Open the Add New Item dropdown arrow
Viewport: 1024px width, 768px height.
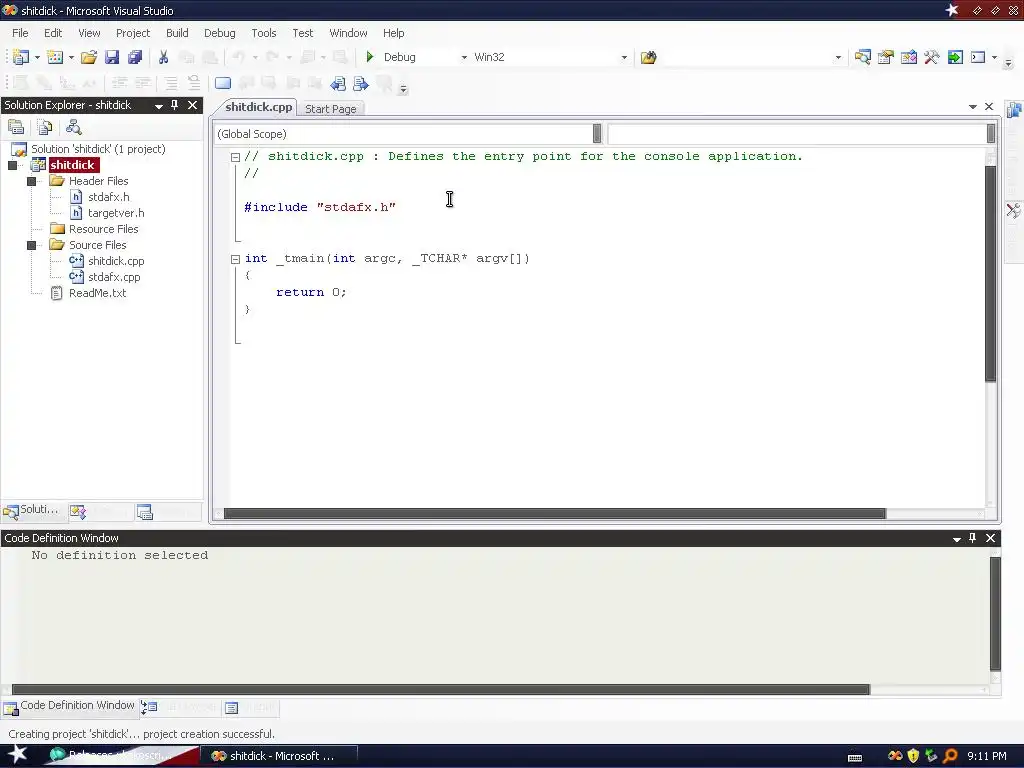coord(71,57)
